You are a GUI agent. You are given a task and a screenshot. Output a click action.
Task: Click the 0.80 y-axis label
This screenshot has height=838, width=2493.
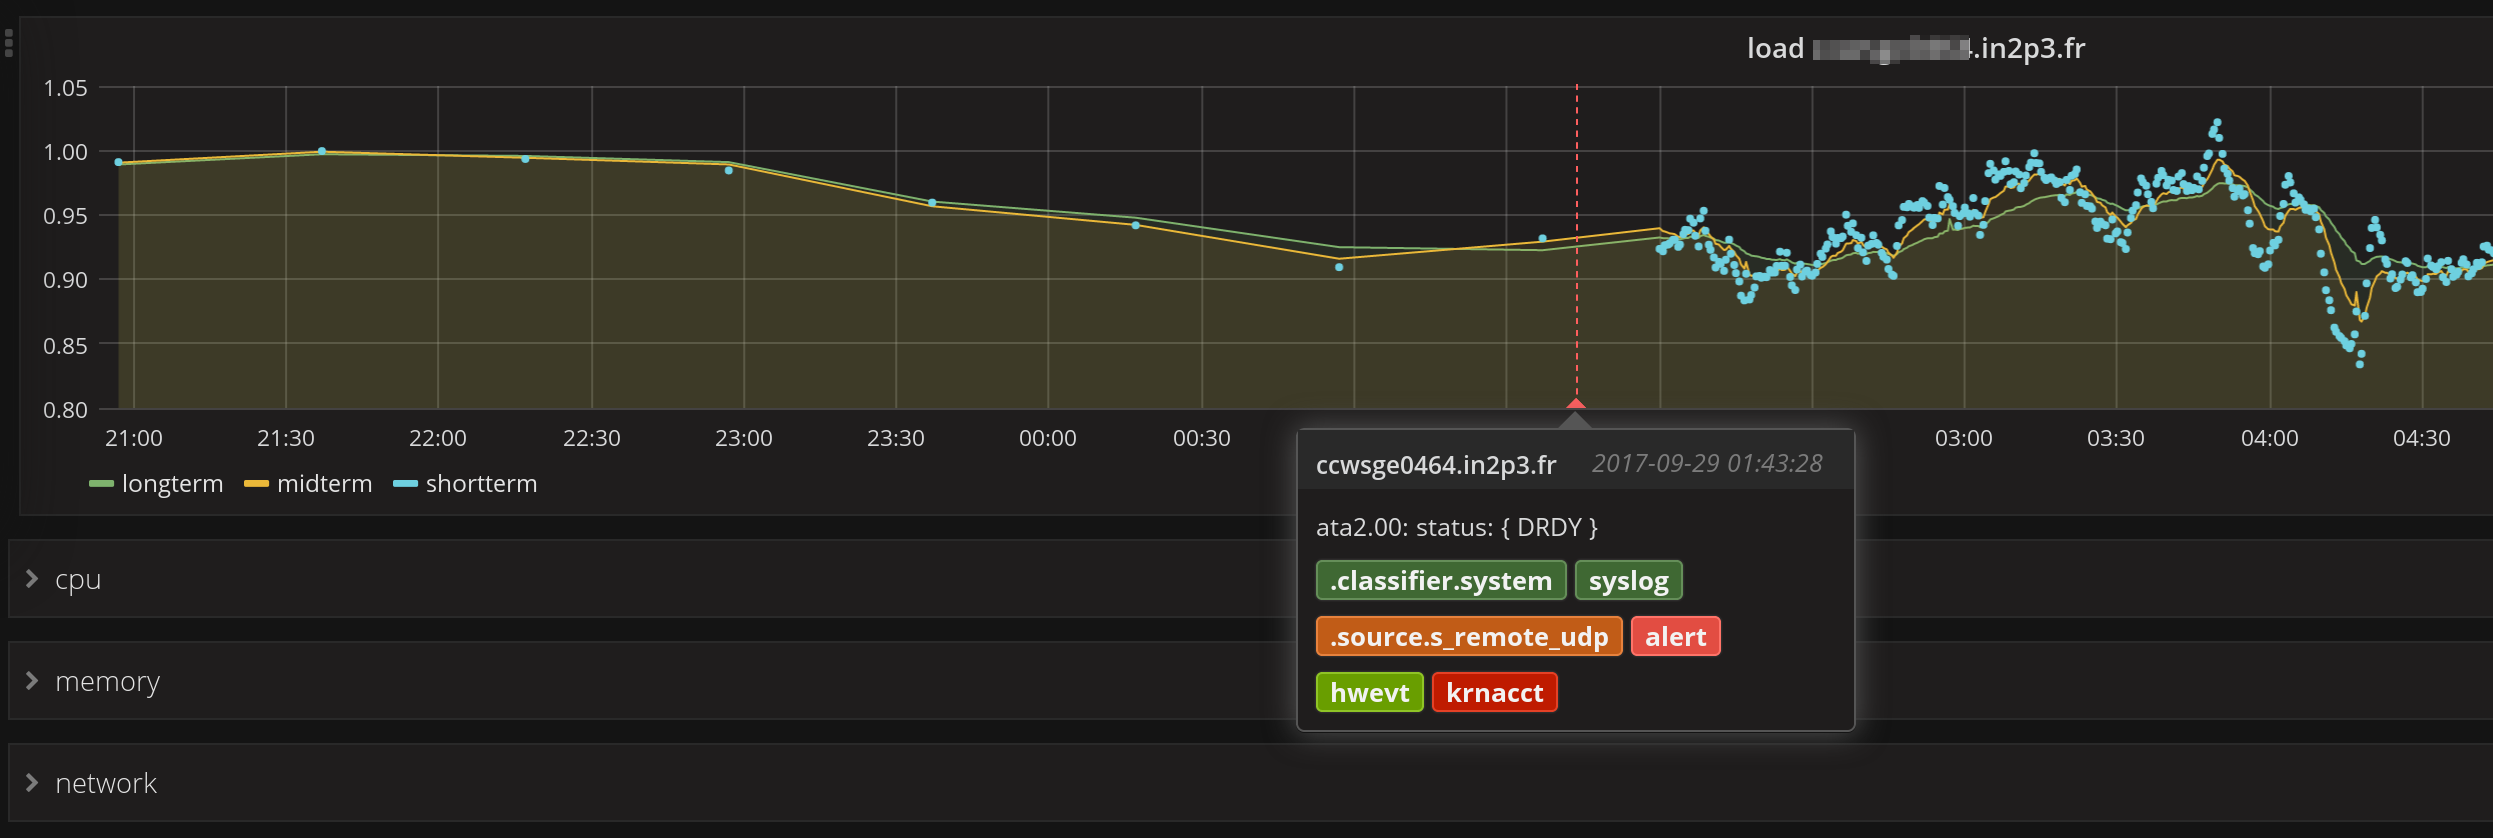coord(66,410)
